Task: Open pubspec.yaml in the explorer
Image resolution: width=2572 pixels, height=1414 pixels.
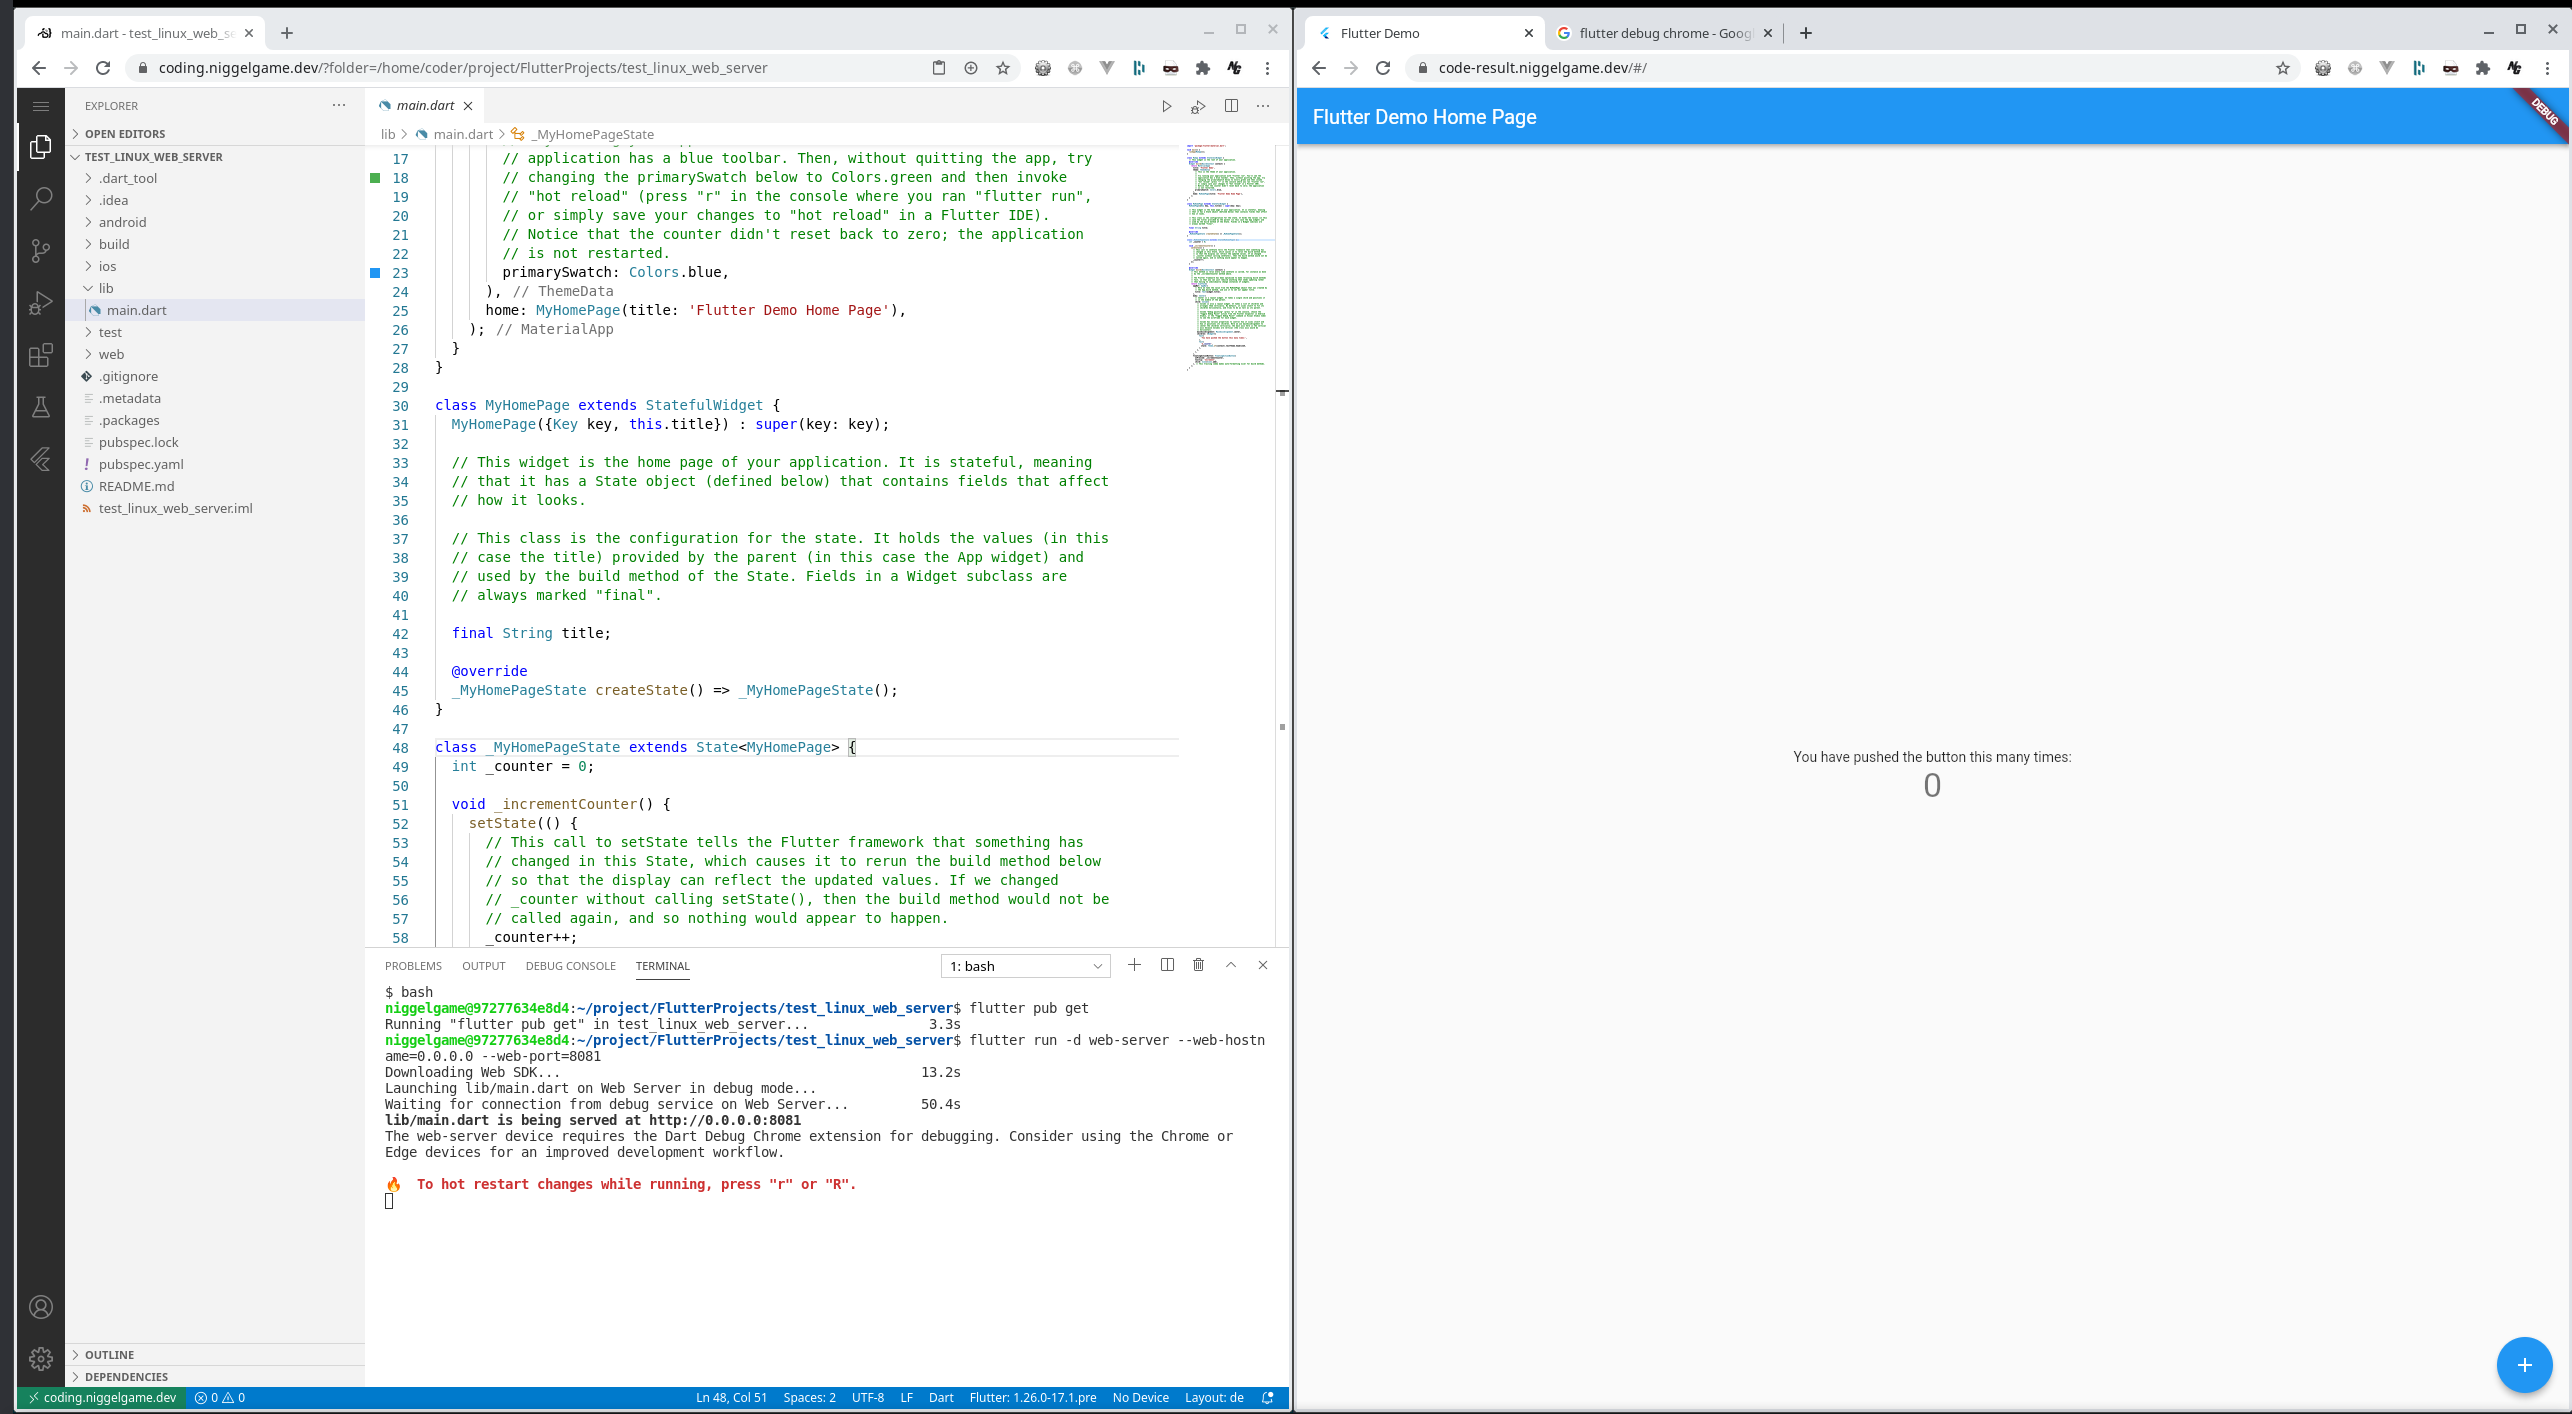Action: point(141,464)
